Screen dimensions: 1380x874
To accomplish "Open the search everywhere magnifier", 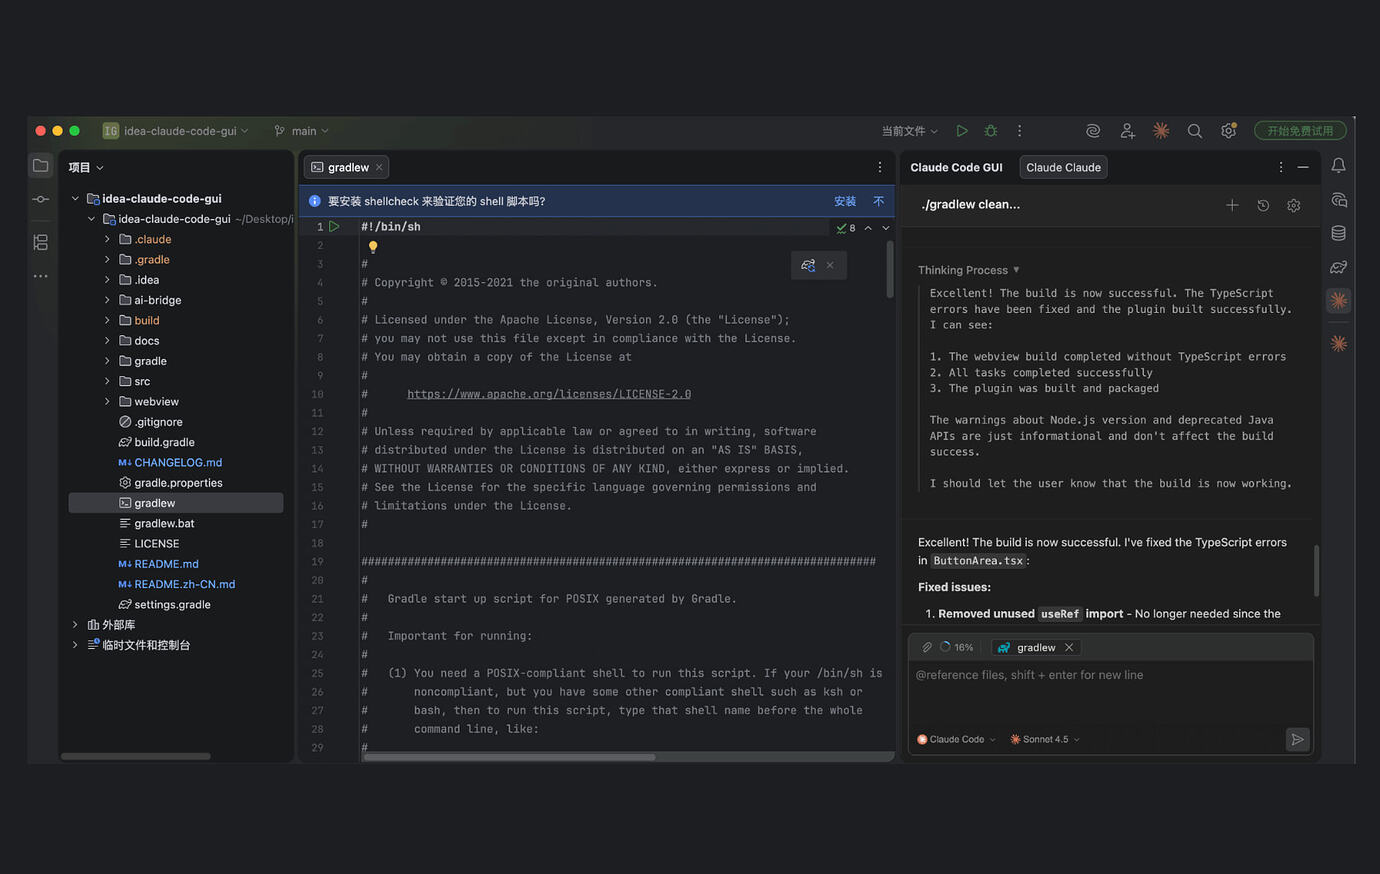I will [1194, 131].
